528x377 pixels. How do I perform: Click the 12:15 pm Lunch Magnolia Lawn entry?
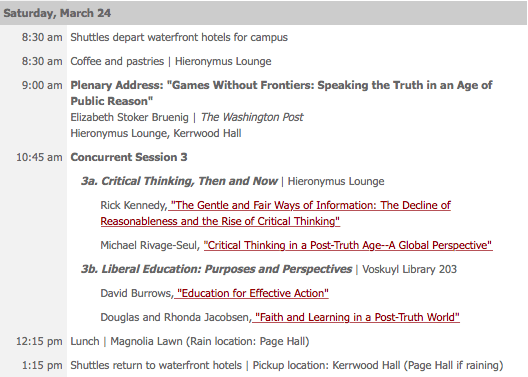190,341
